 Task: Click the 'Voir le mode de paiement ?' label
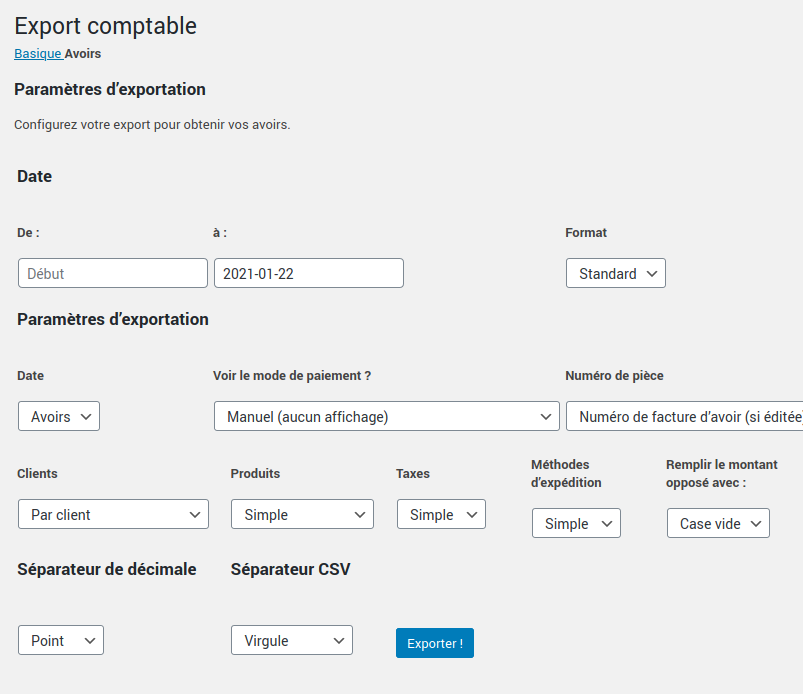pos(292,376)
